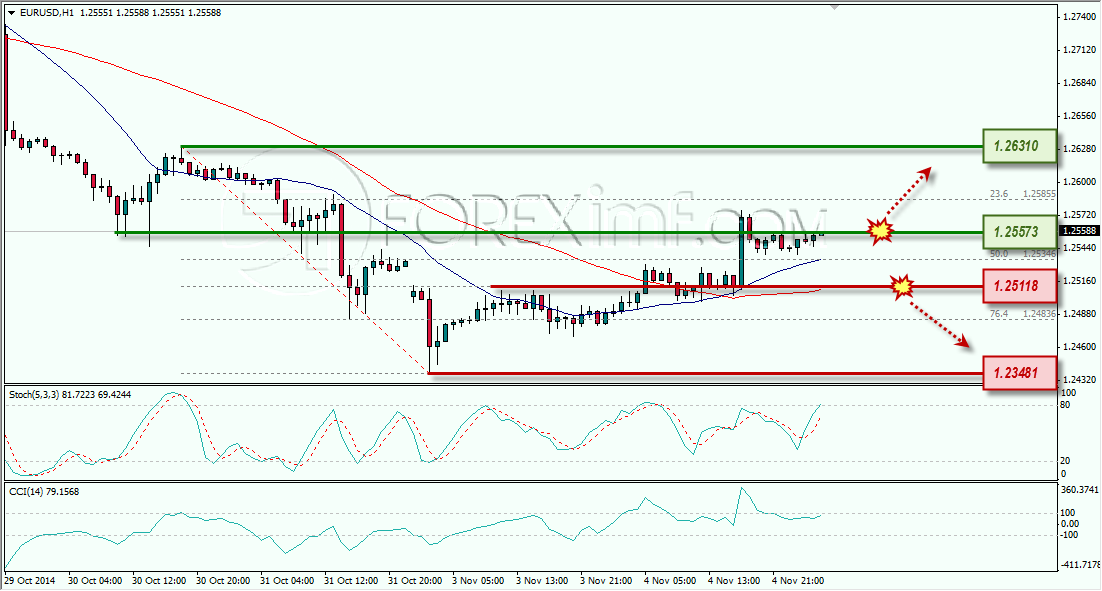This screenshot has height=591, width=1102.
Task: Click the 31 Oct 20:00 time label
Action: point(415,580)
